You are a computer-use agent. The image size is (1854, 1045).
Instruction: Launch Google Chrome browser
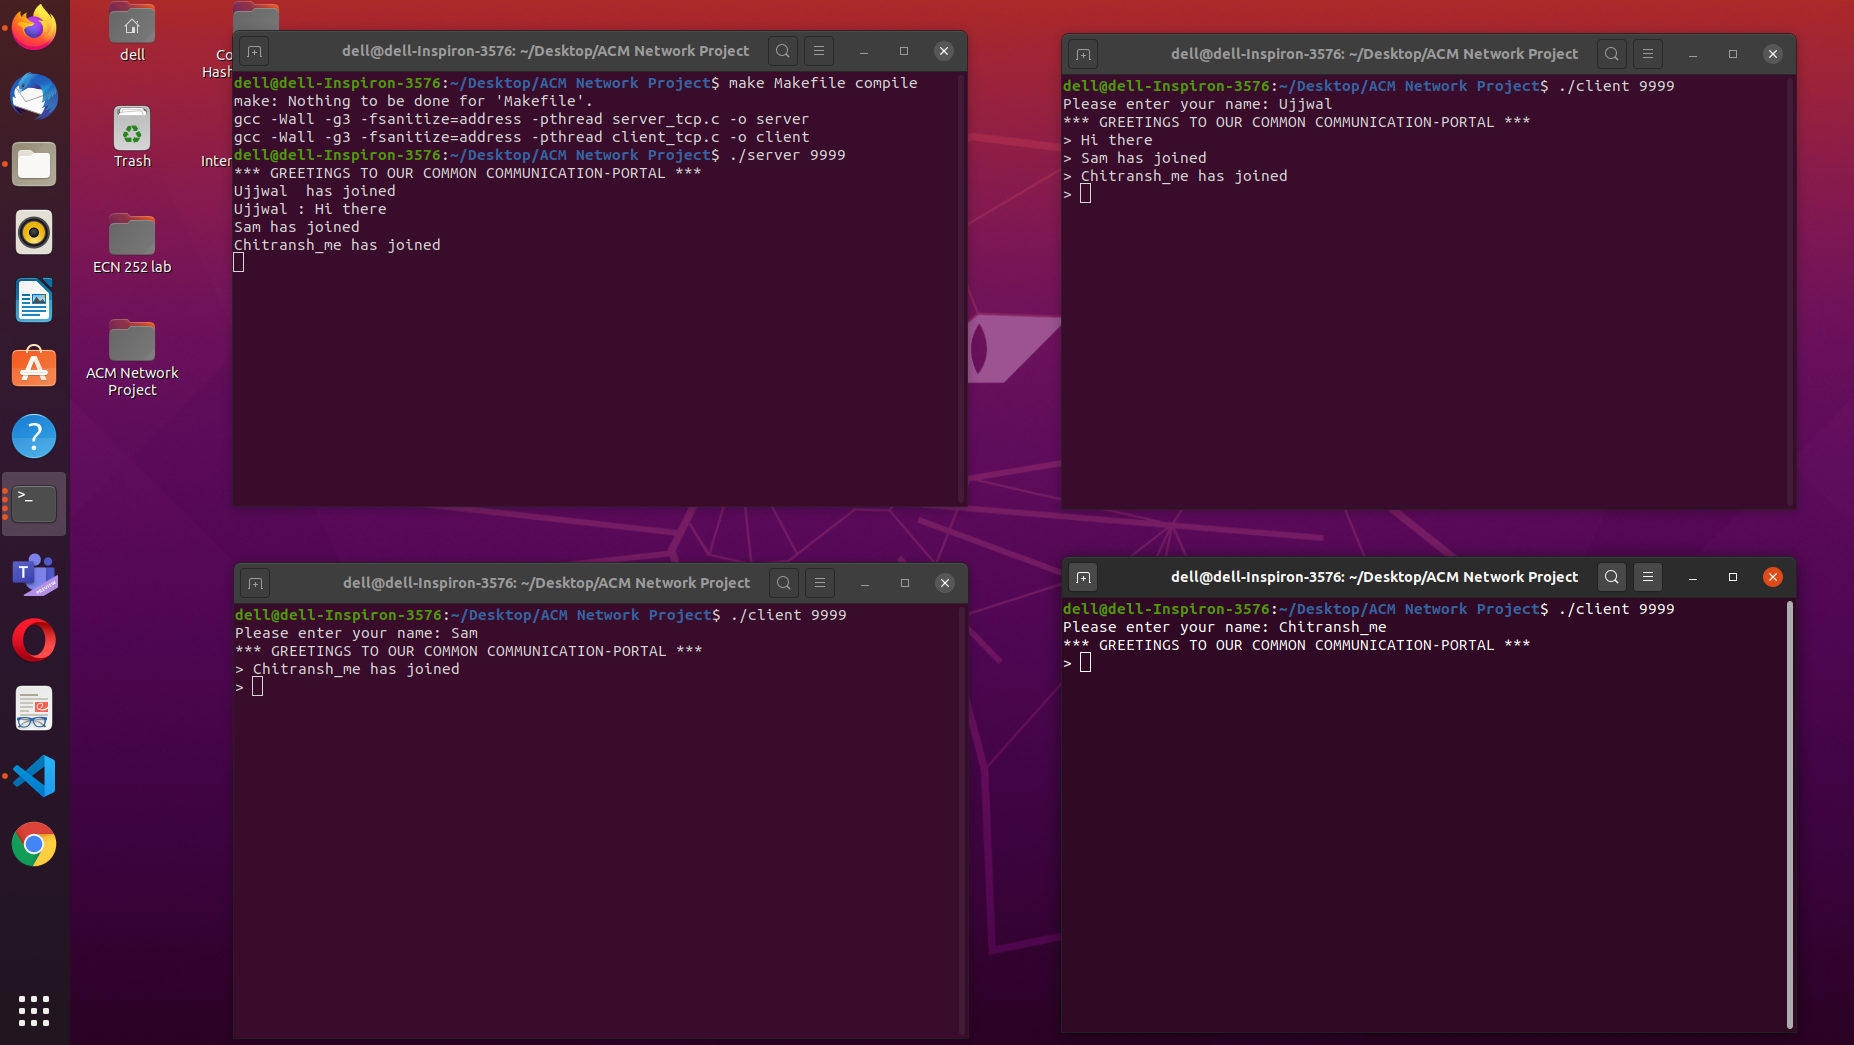(34, 845)
